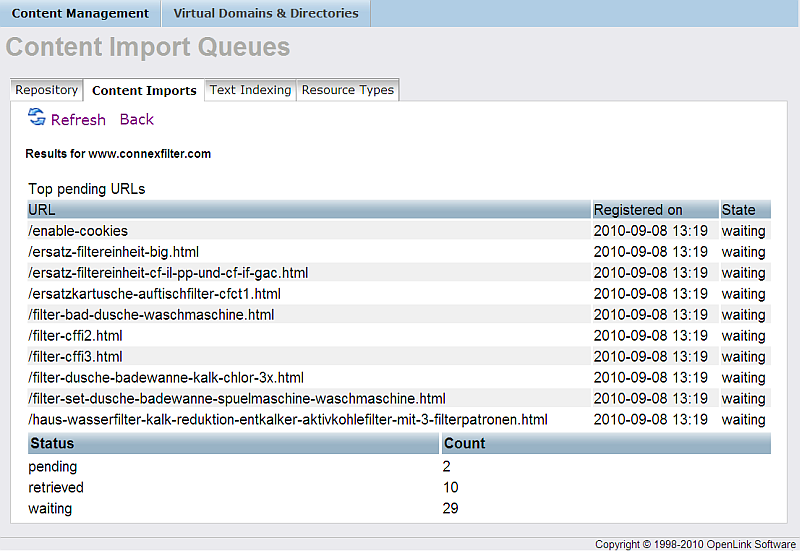Click the State column header
Viewport: 800px width, 551px height.
(739, 210)
